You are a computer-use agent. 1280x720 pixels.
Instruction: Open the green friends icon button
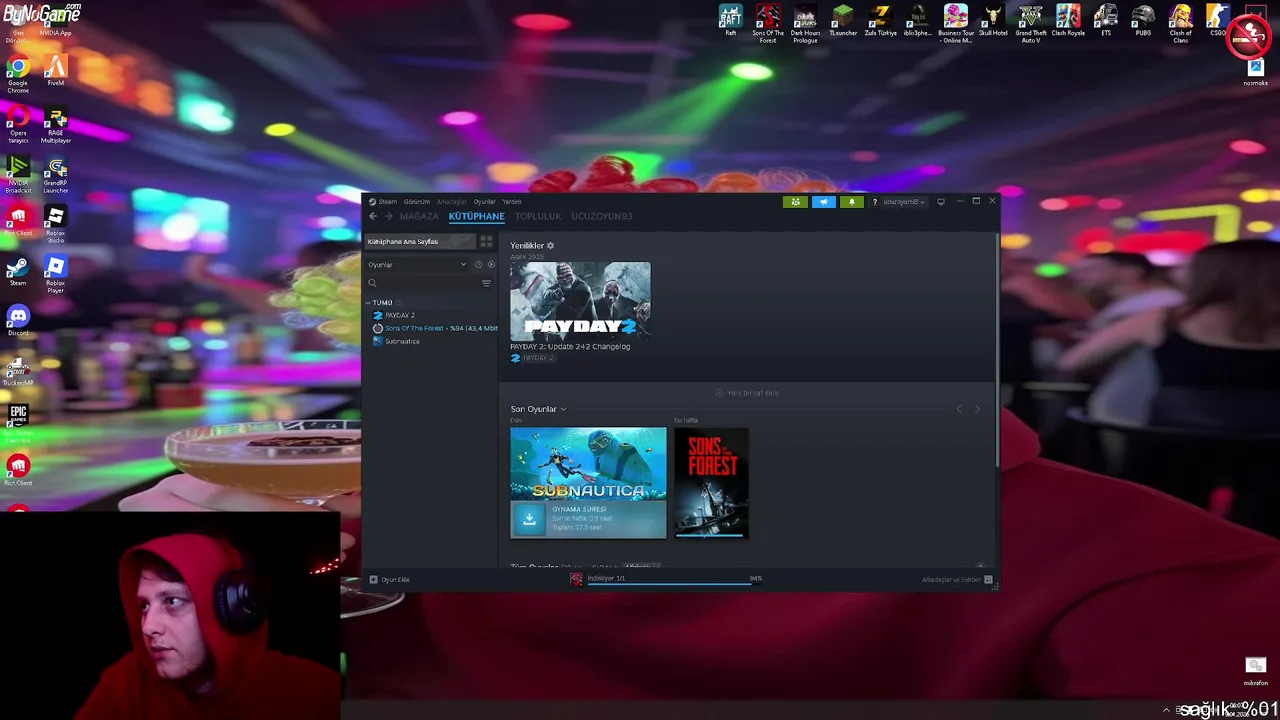point(796,202)
